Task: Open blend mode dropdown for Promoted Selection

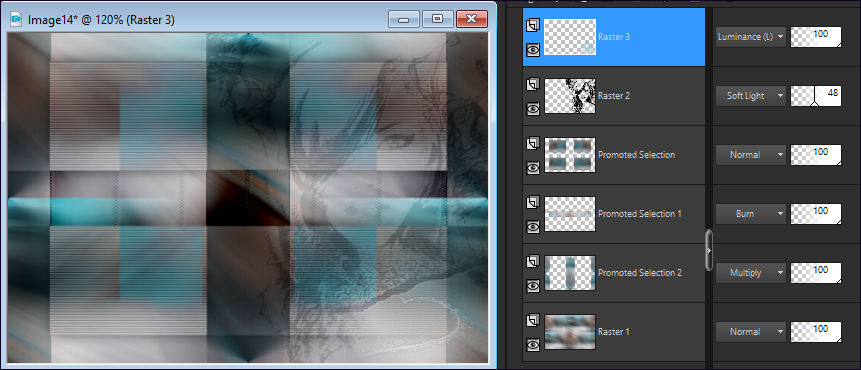Action: 751,155
